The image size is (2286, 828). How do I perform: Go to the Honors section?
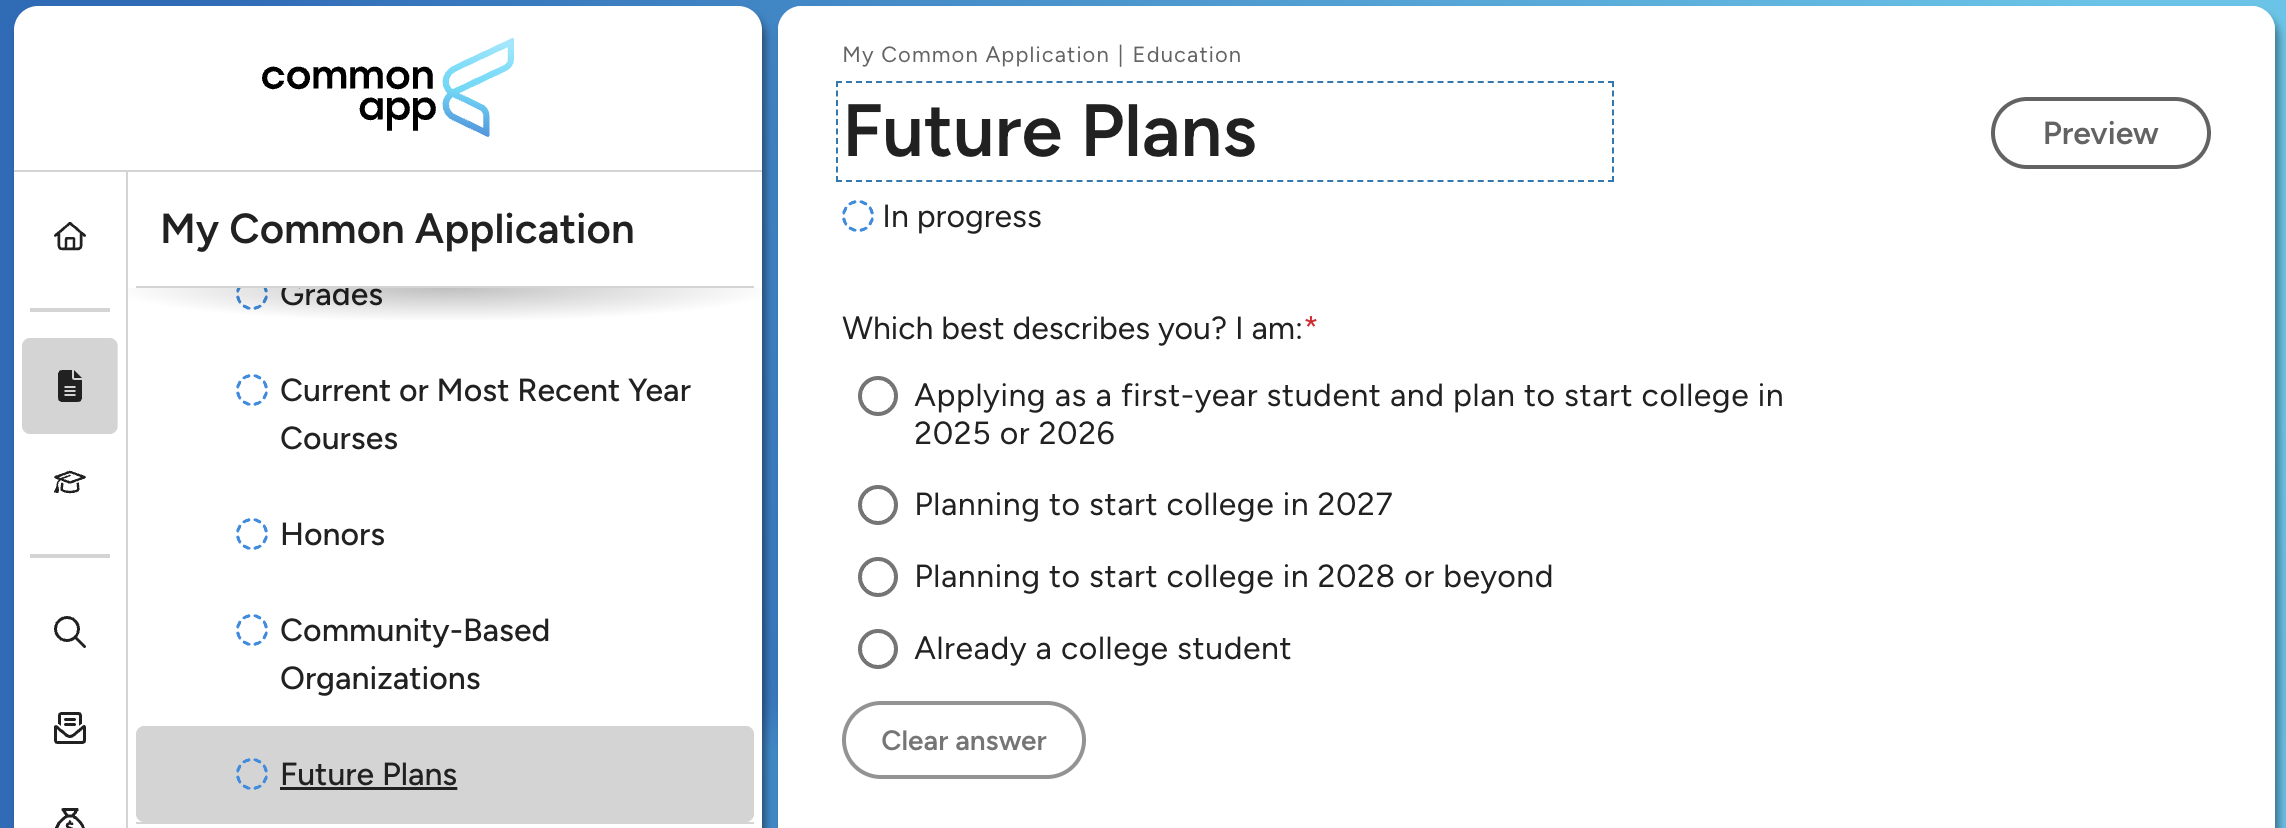pyautogui.click(x=332, y=535)
